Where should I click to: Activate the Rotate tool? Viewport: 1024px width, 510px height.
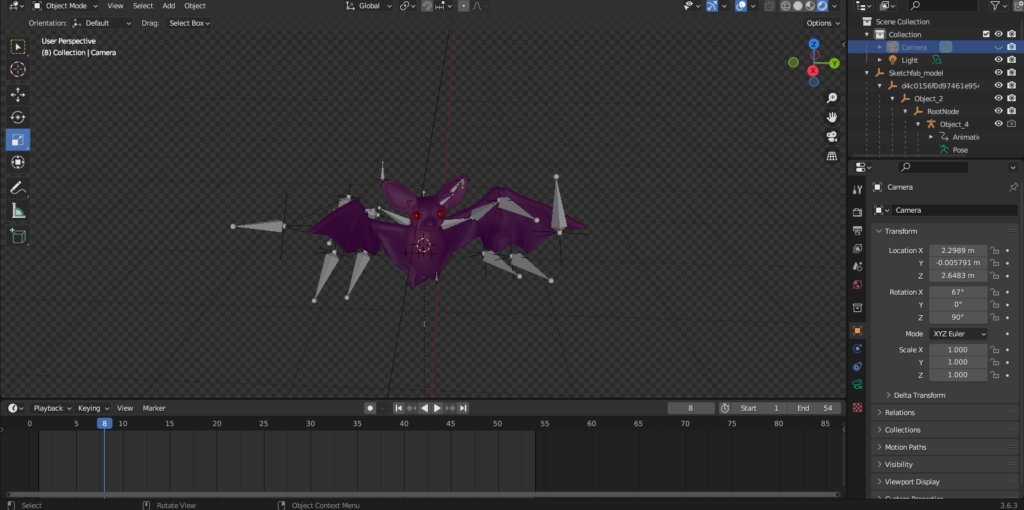[x=18, y=116]
